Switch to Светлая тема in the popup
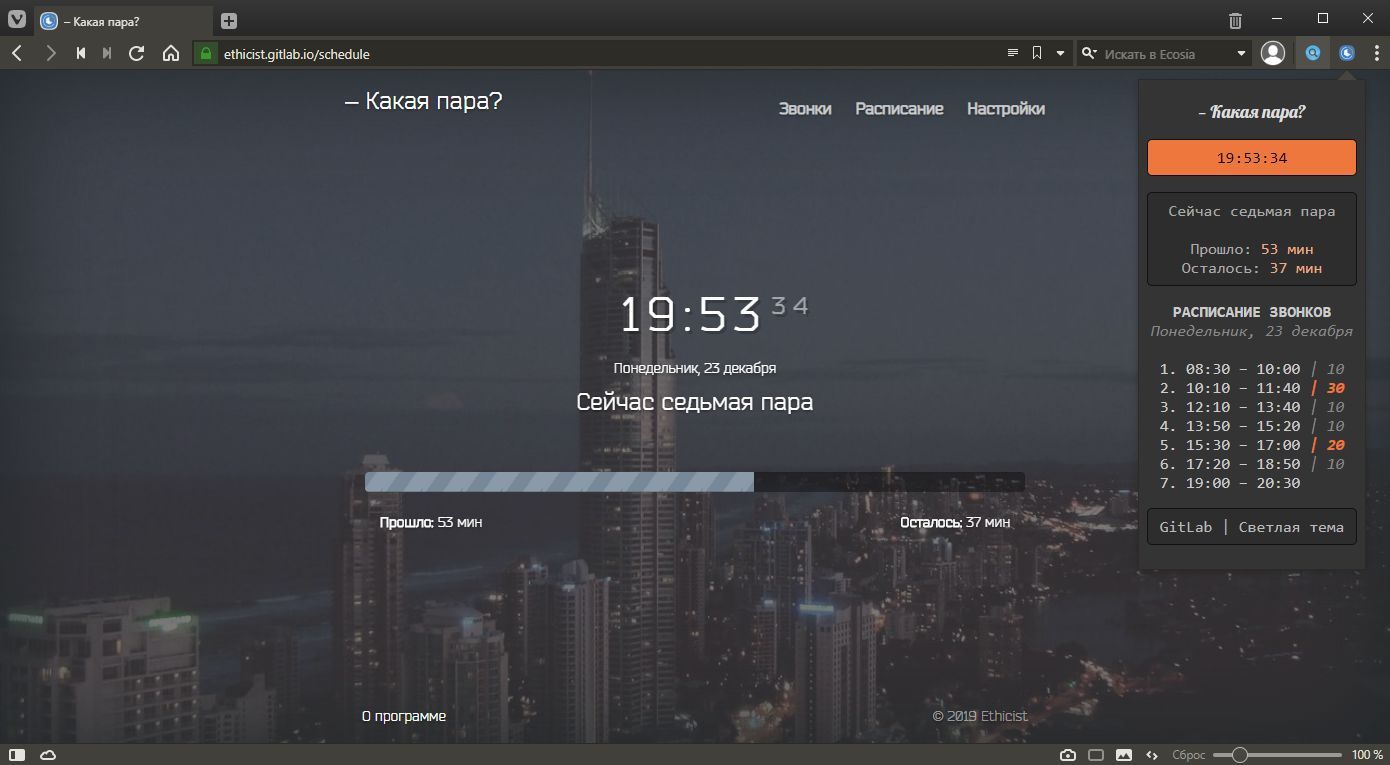The image size is (1390, 765). pyautogui.click(x=1291, y=527)
